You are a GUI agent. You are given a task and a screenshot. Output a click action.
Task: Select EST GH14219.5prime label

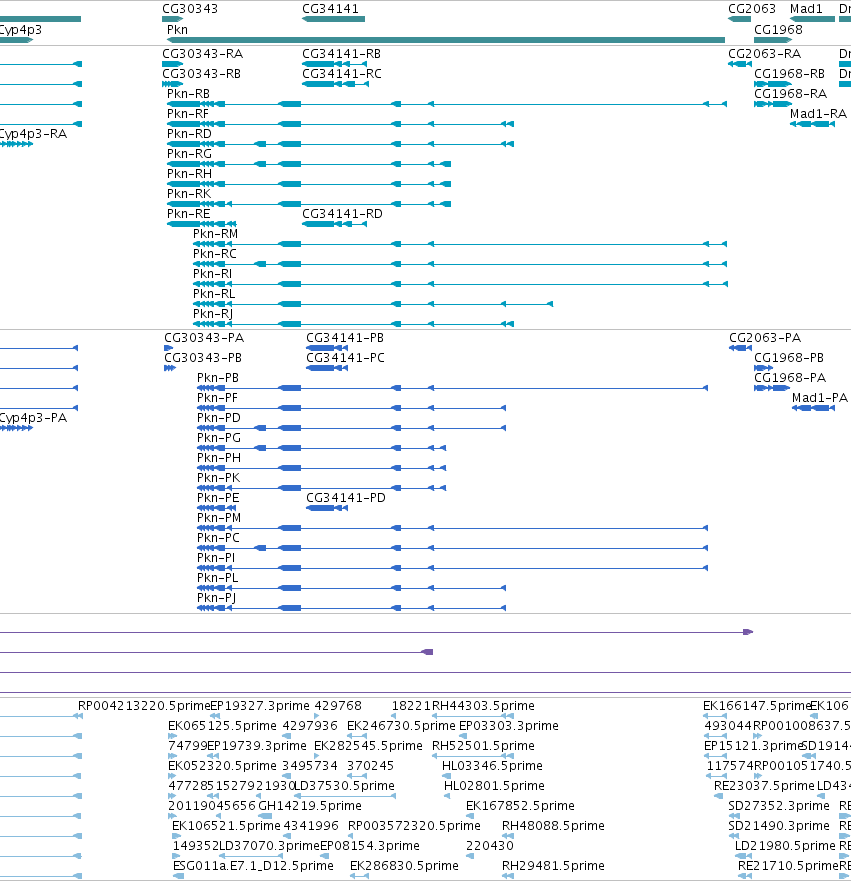(310, 806)
